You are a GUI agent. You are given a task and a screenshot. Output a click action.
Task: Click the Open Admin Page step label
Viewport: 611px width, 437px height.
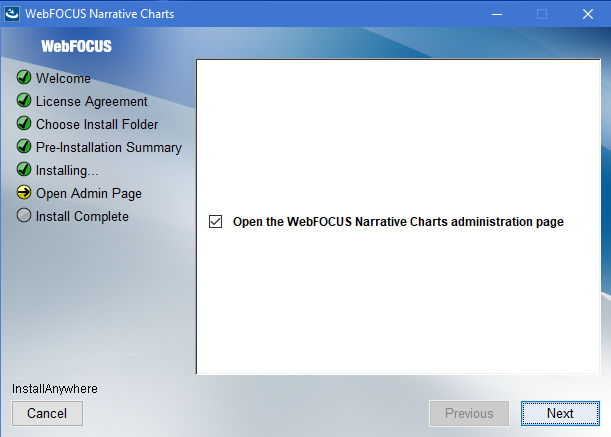coord(89,194)
